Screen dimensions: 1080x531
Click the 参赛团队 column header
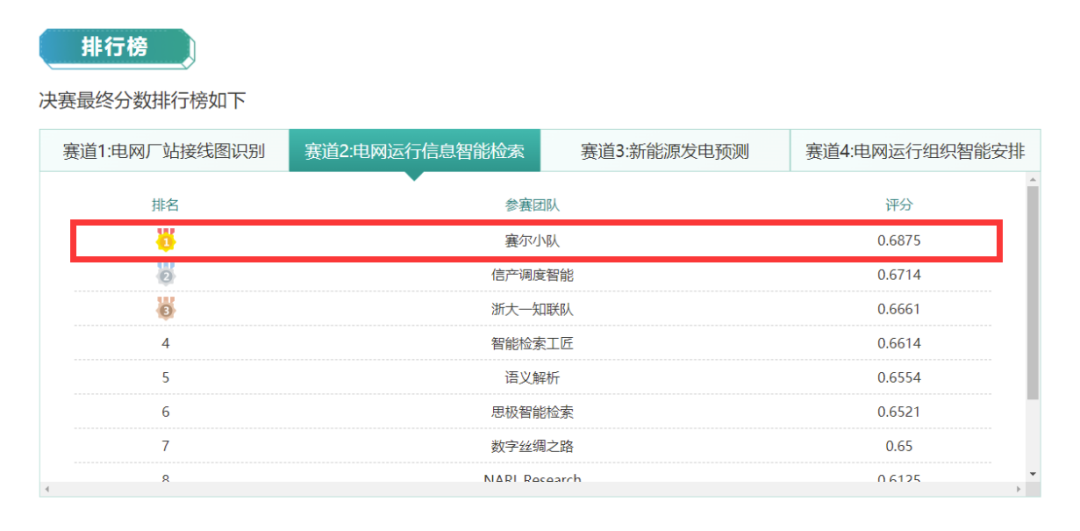pos(532,205)
